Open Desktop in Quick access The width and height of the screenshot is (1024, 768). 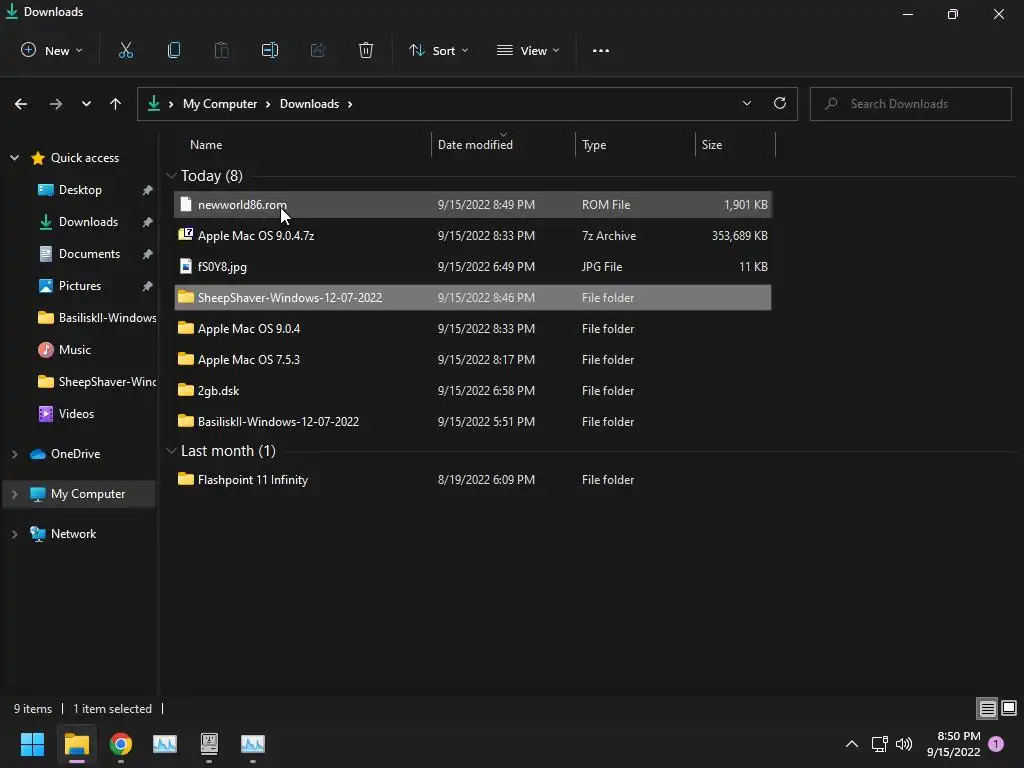pos(80,190)
